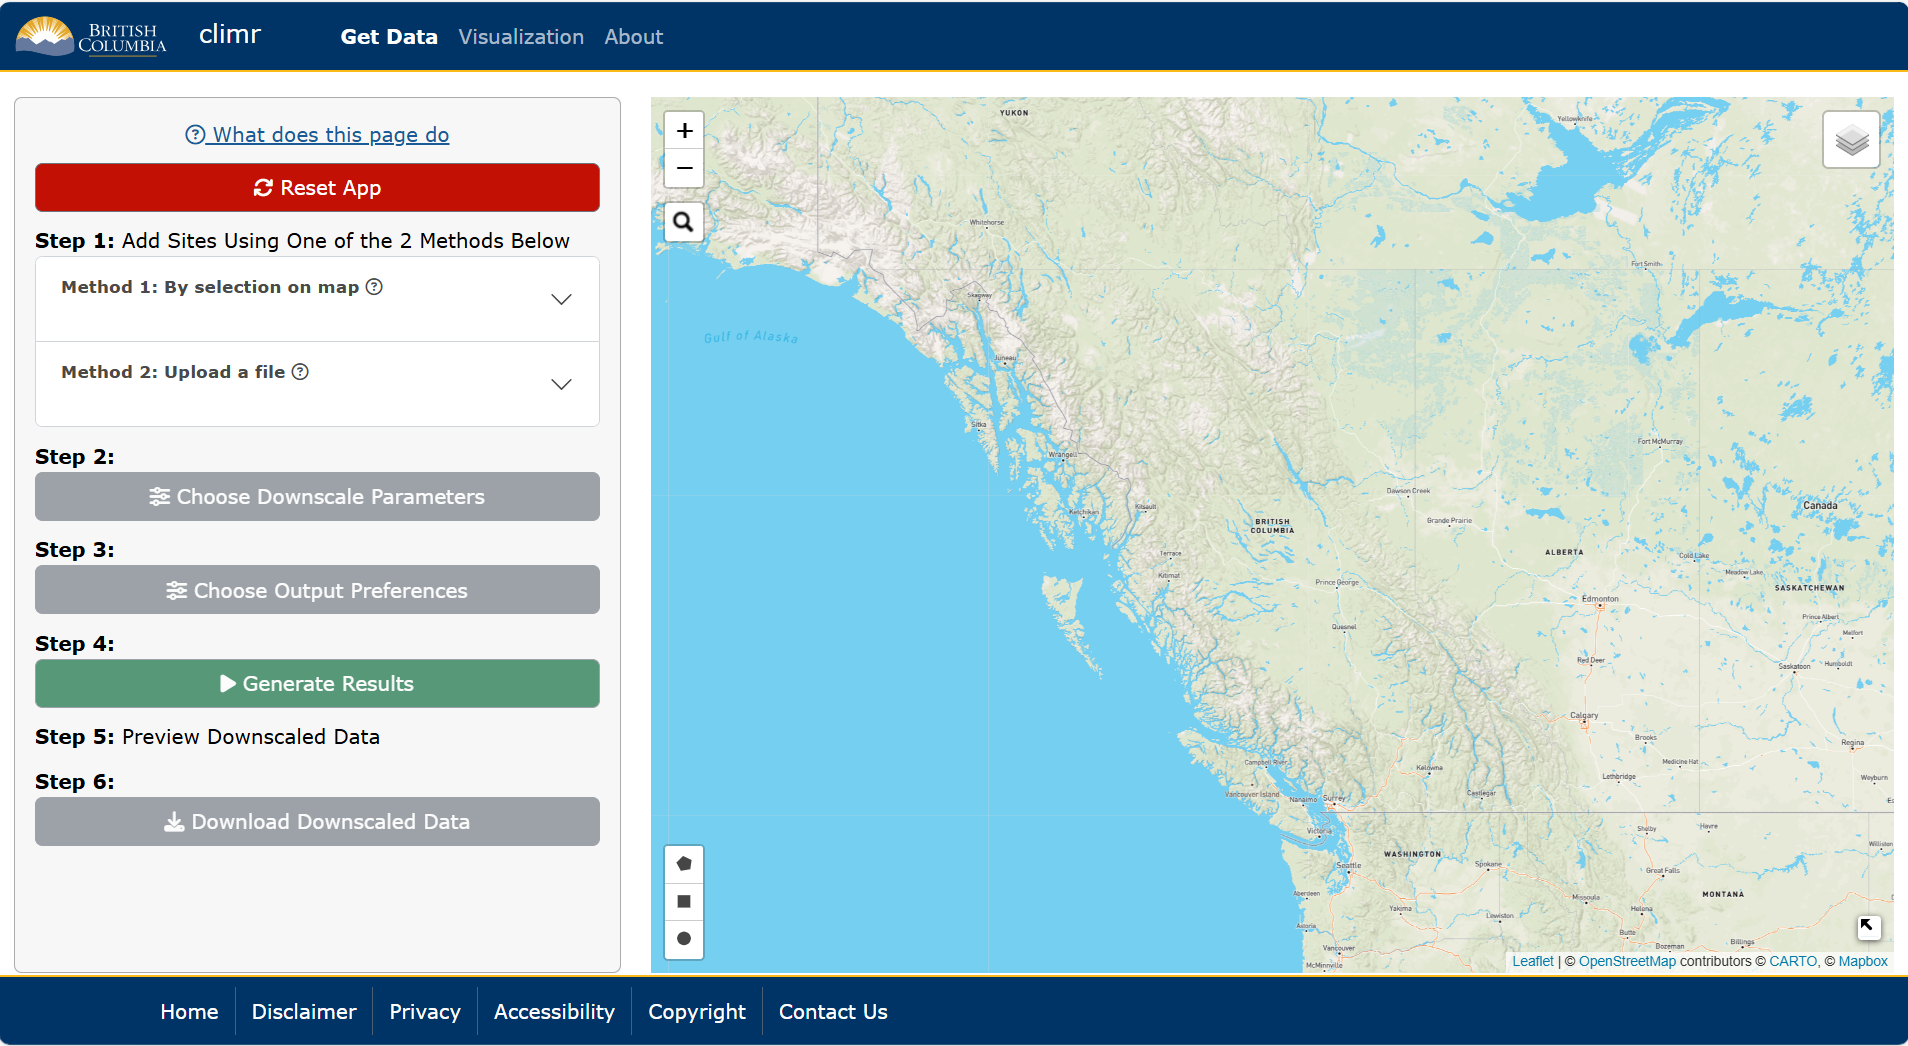Open the About tab
This screenshot has height=1046, width=1908.
click(x=633, y=37)
